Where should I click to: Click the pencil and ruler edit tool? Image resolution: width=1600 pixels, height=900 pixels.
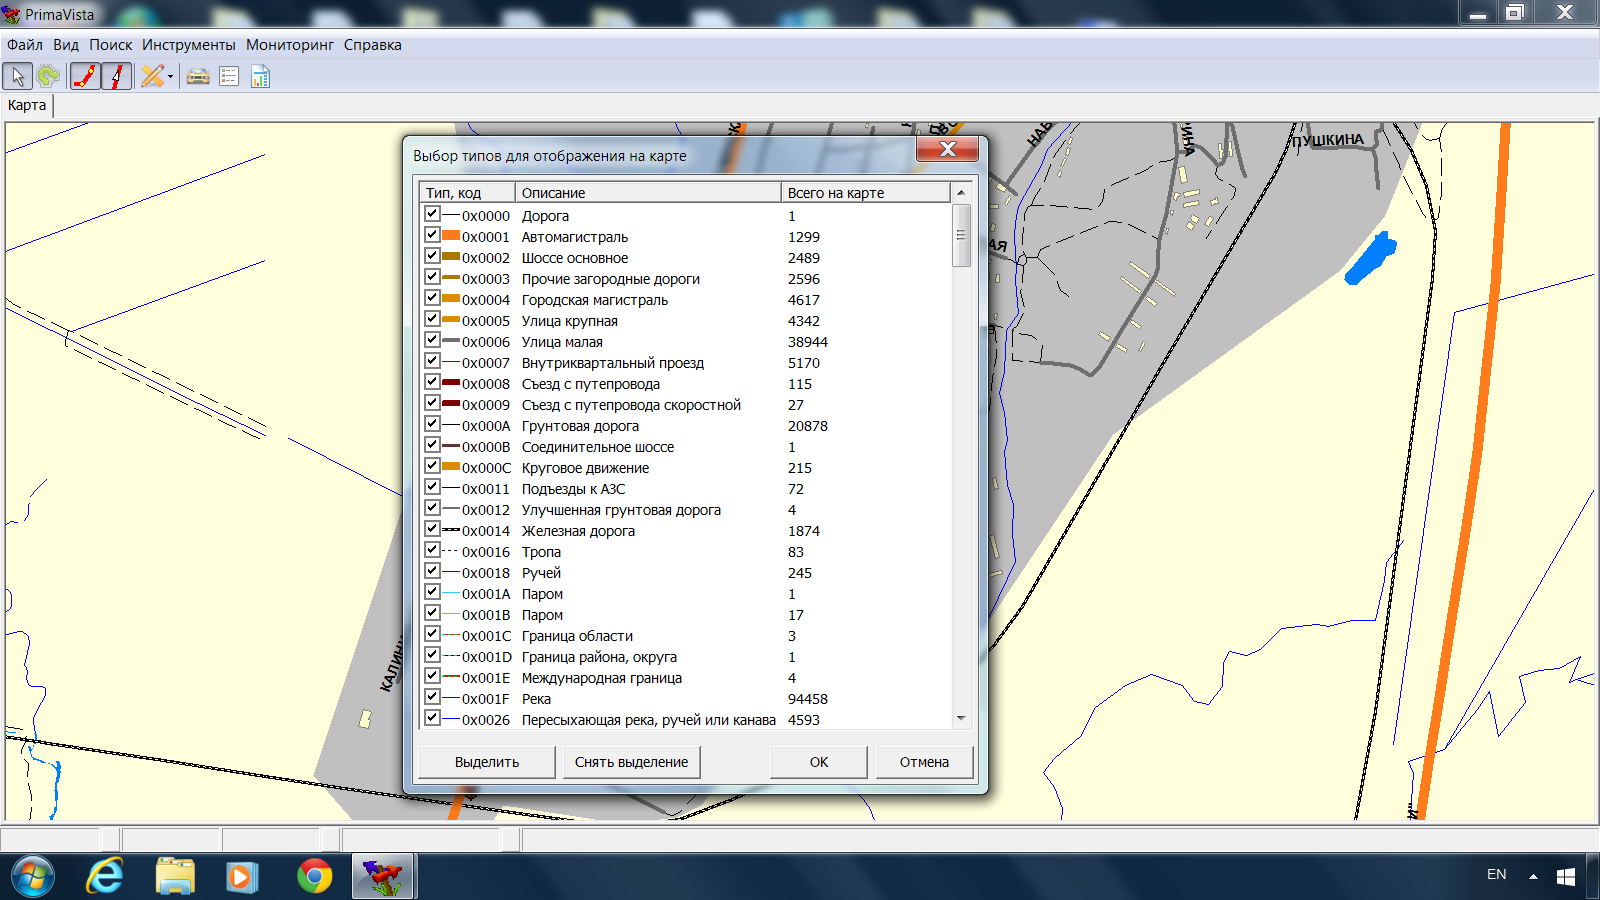pos(152,76)
